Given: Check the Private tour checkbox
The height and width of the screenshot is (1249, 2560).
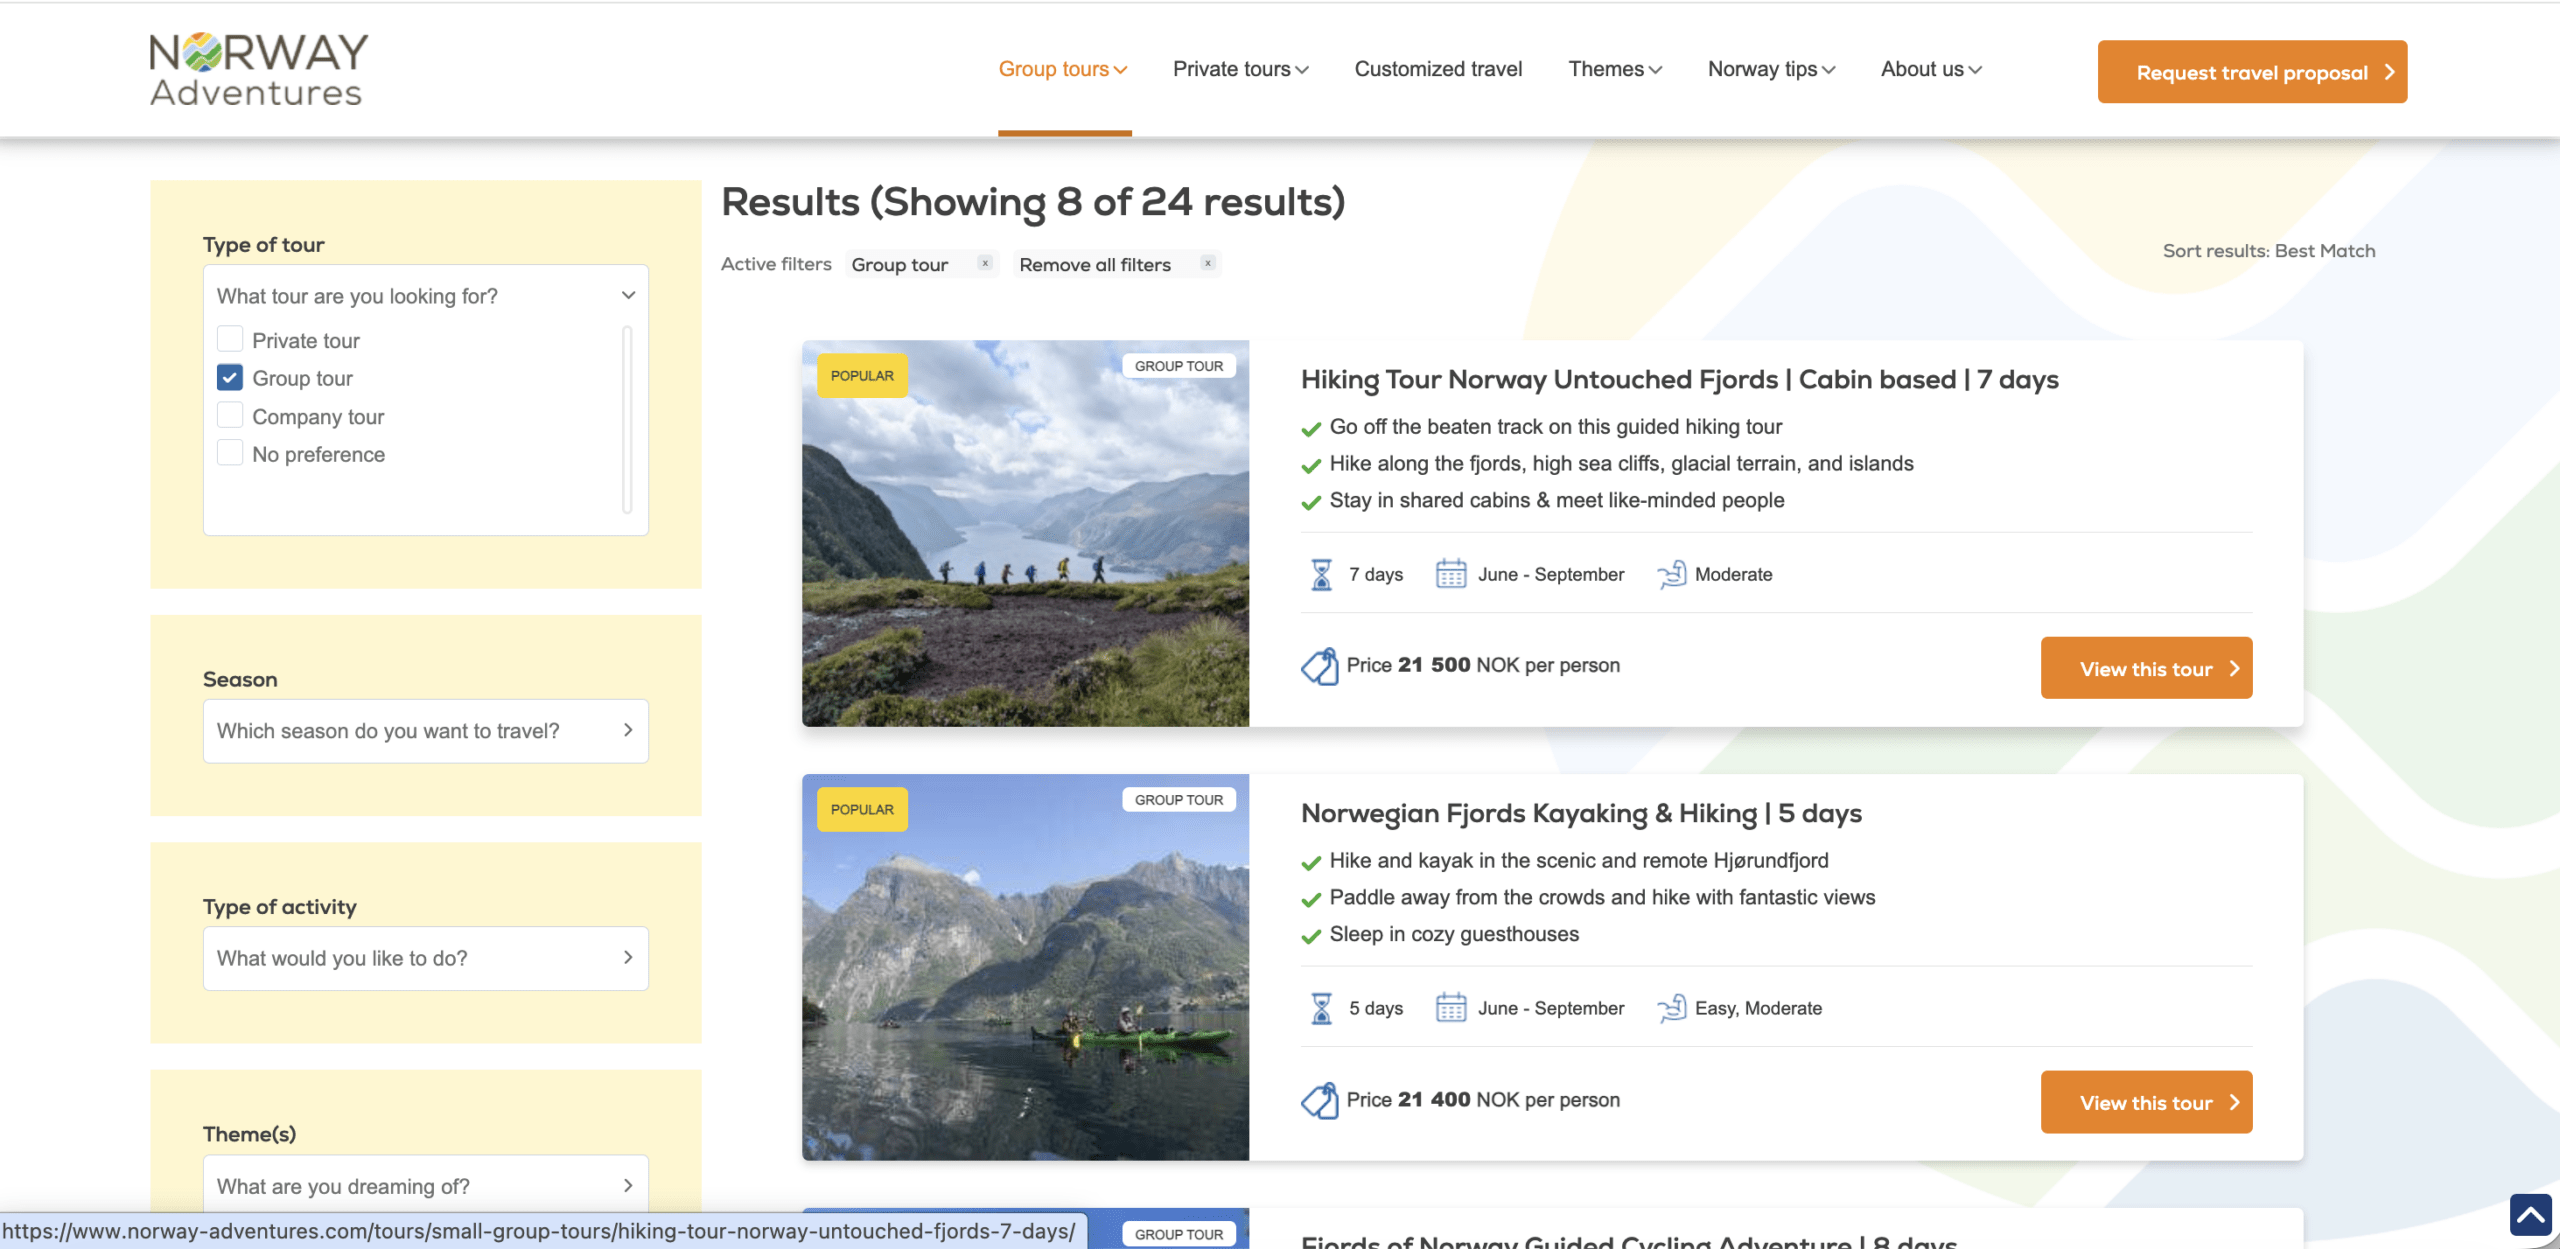Looking at the screenshot, I should [x=230, y=339].
